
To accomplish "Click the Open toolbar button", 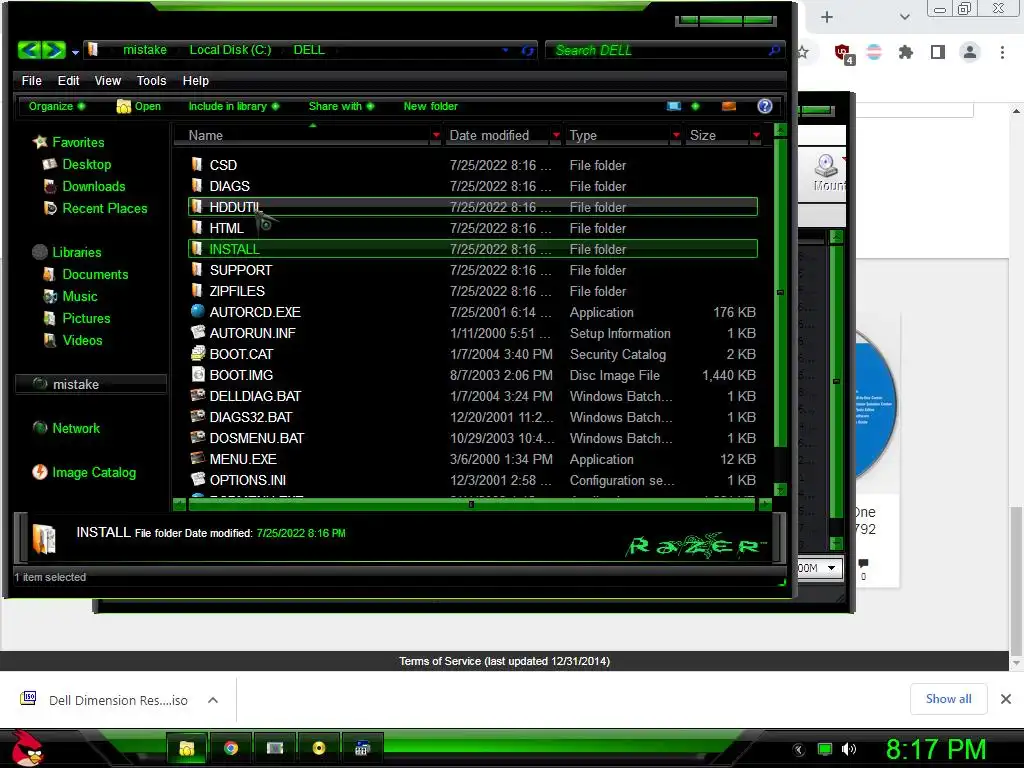I will point(138,106).
